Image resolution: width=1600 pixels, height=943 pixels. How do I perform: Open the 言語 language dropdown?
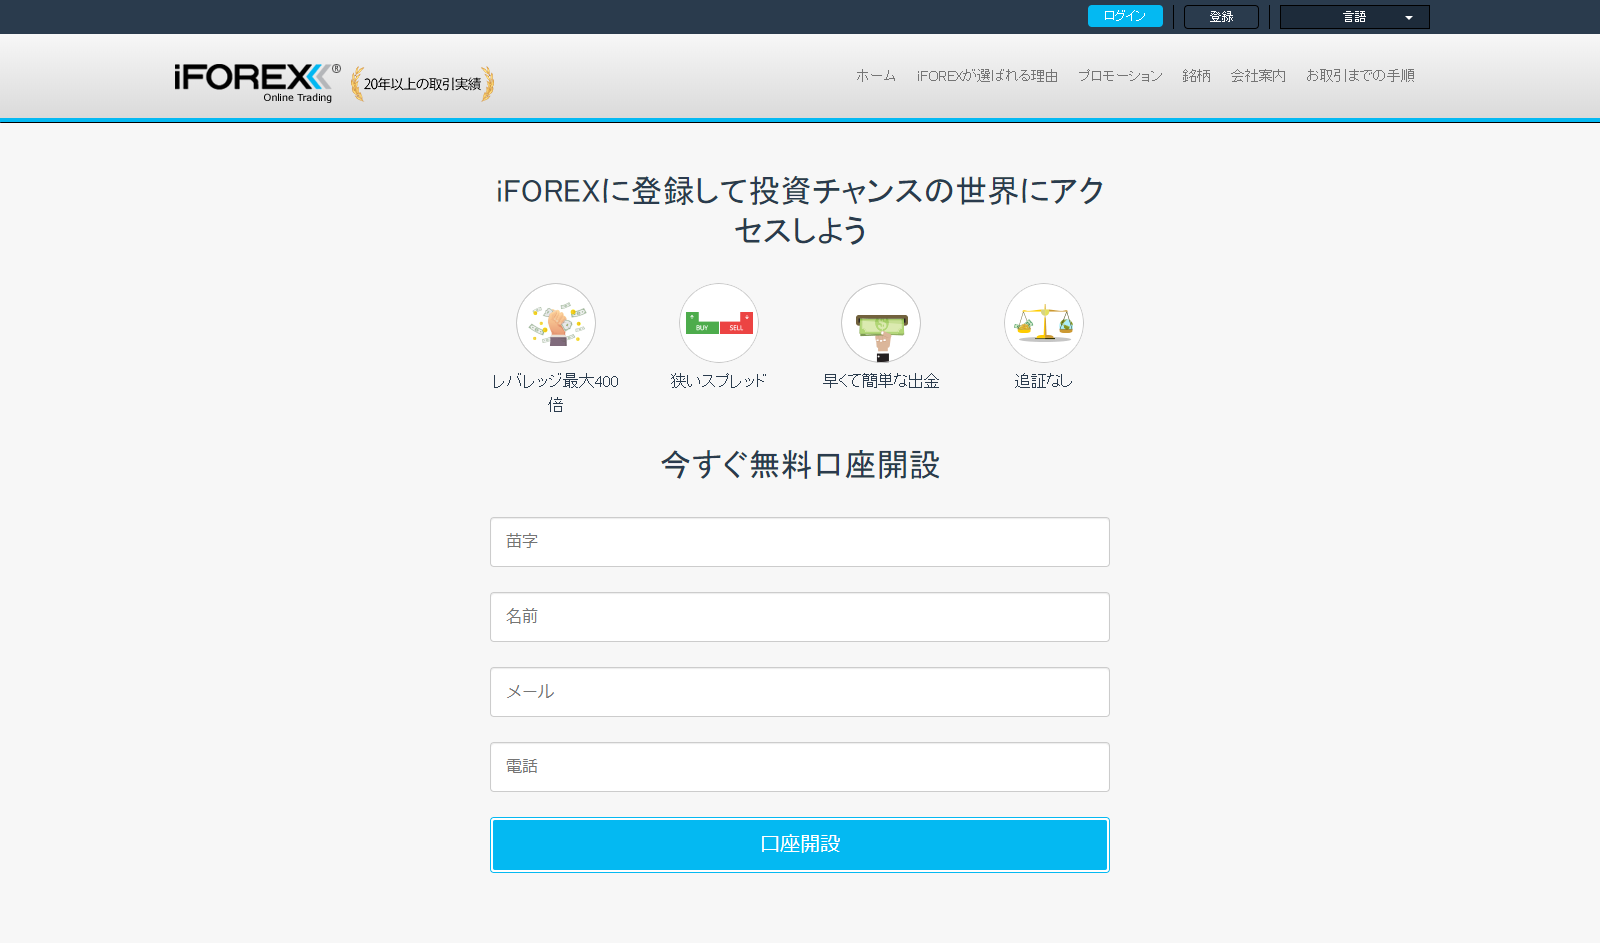(1355, 17)
